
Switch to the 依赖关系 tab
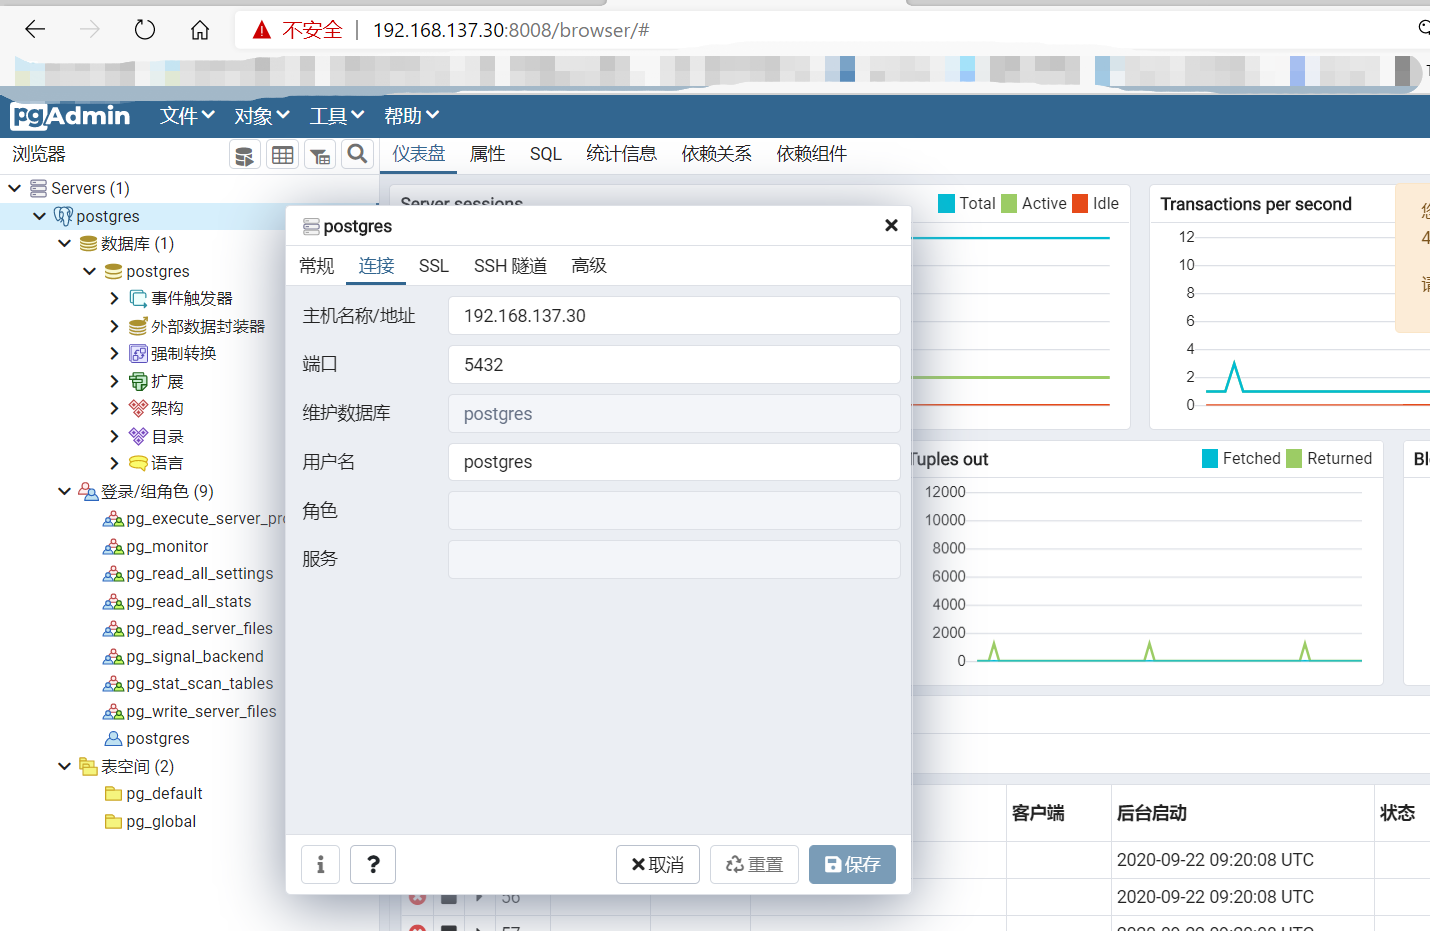coord(717,154)
